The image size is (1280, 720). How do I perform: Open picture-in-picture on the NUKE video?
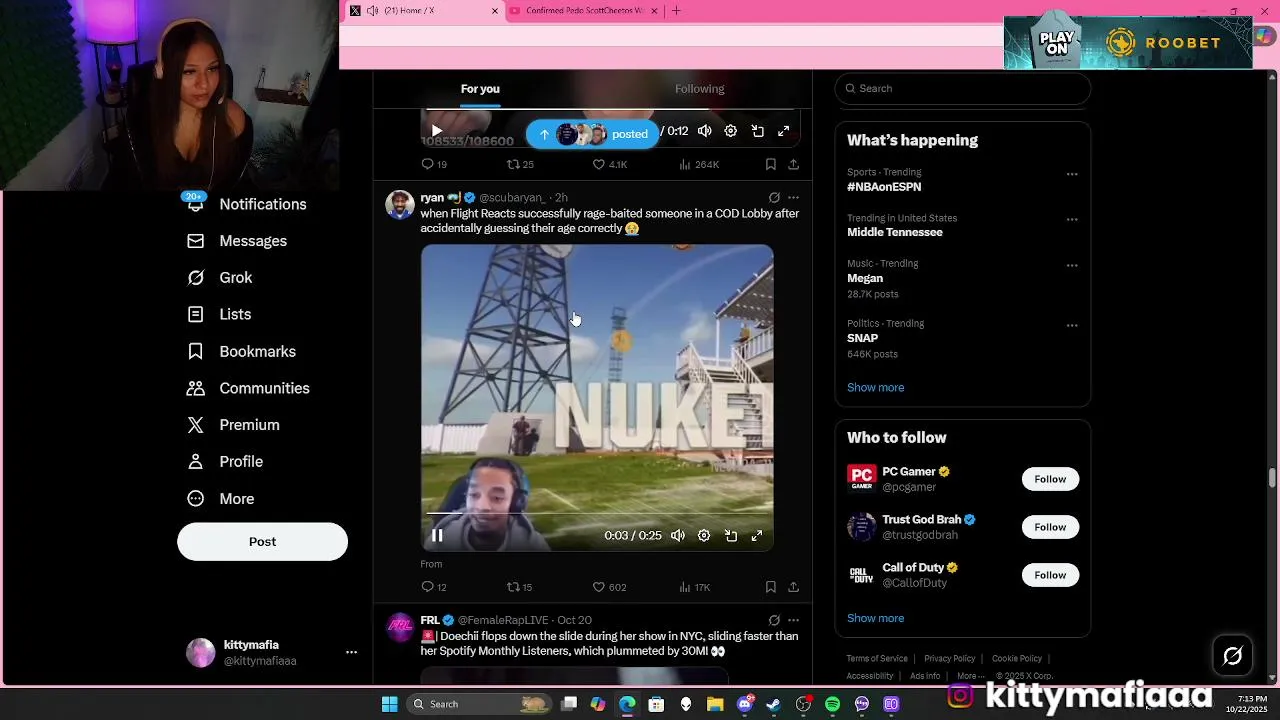[731, 536]
